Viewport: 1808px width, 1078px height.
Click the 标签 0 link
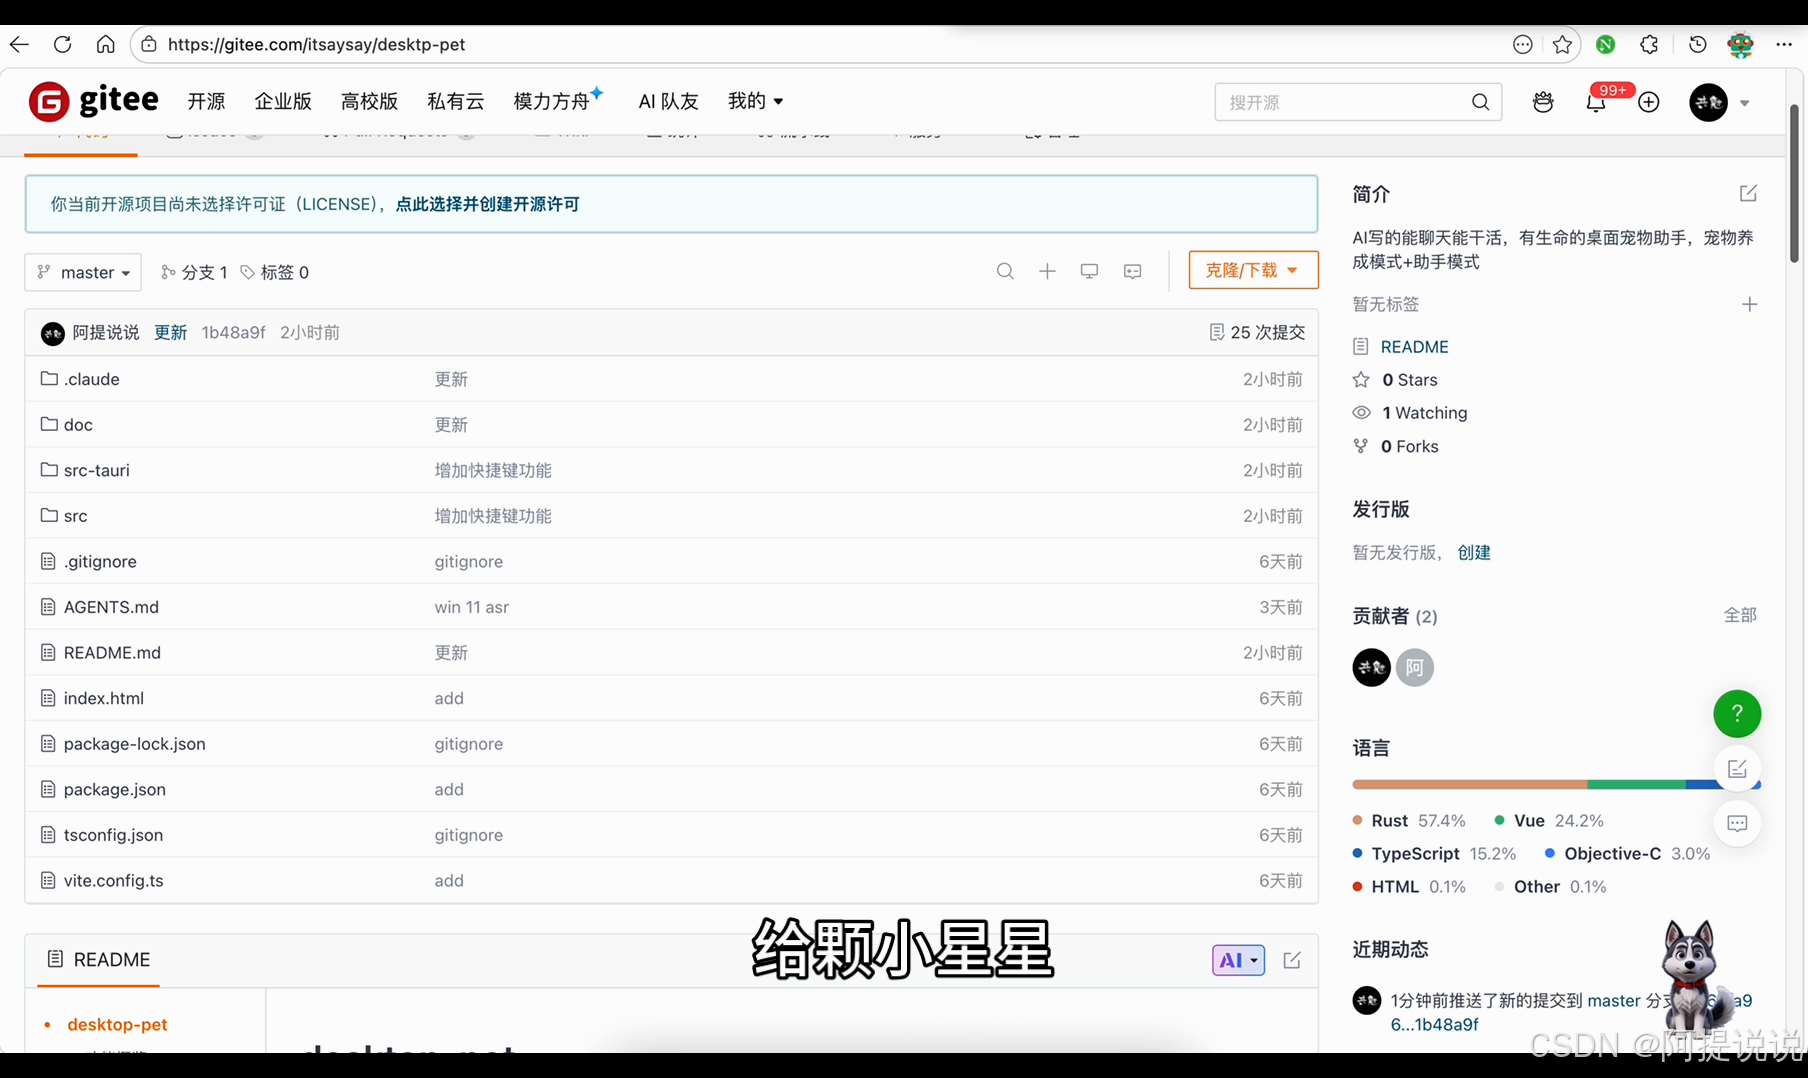pos(275,272)
